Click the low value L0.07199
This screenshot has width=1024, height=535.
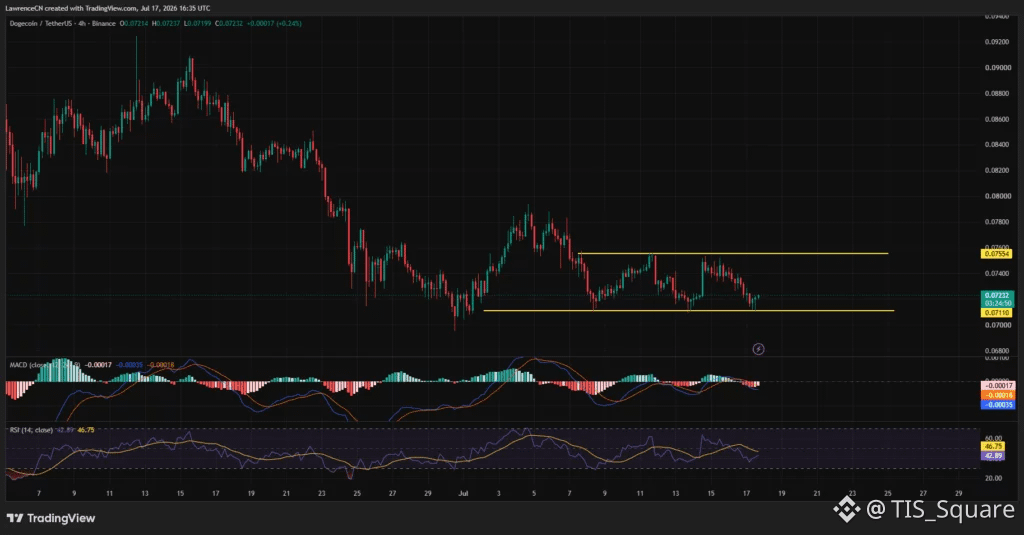tap(197, 24)
